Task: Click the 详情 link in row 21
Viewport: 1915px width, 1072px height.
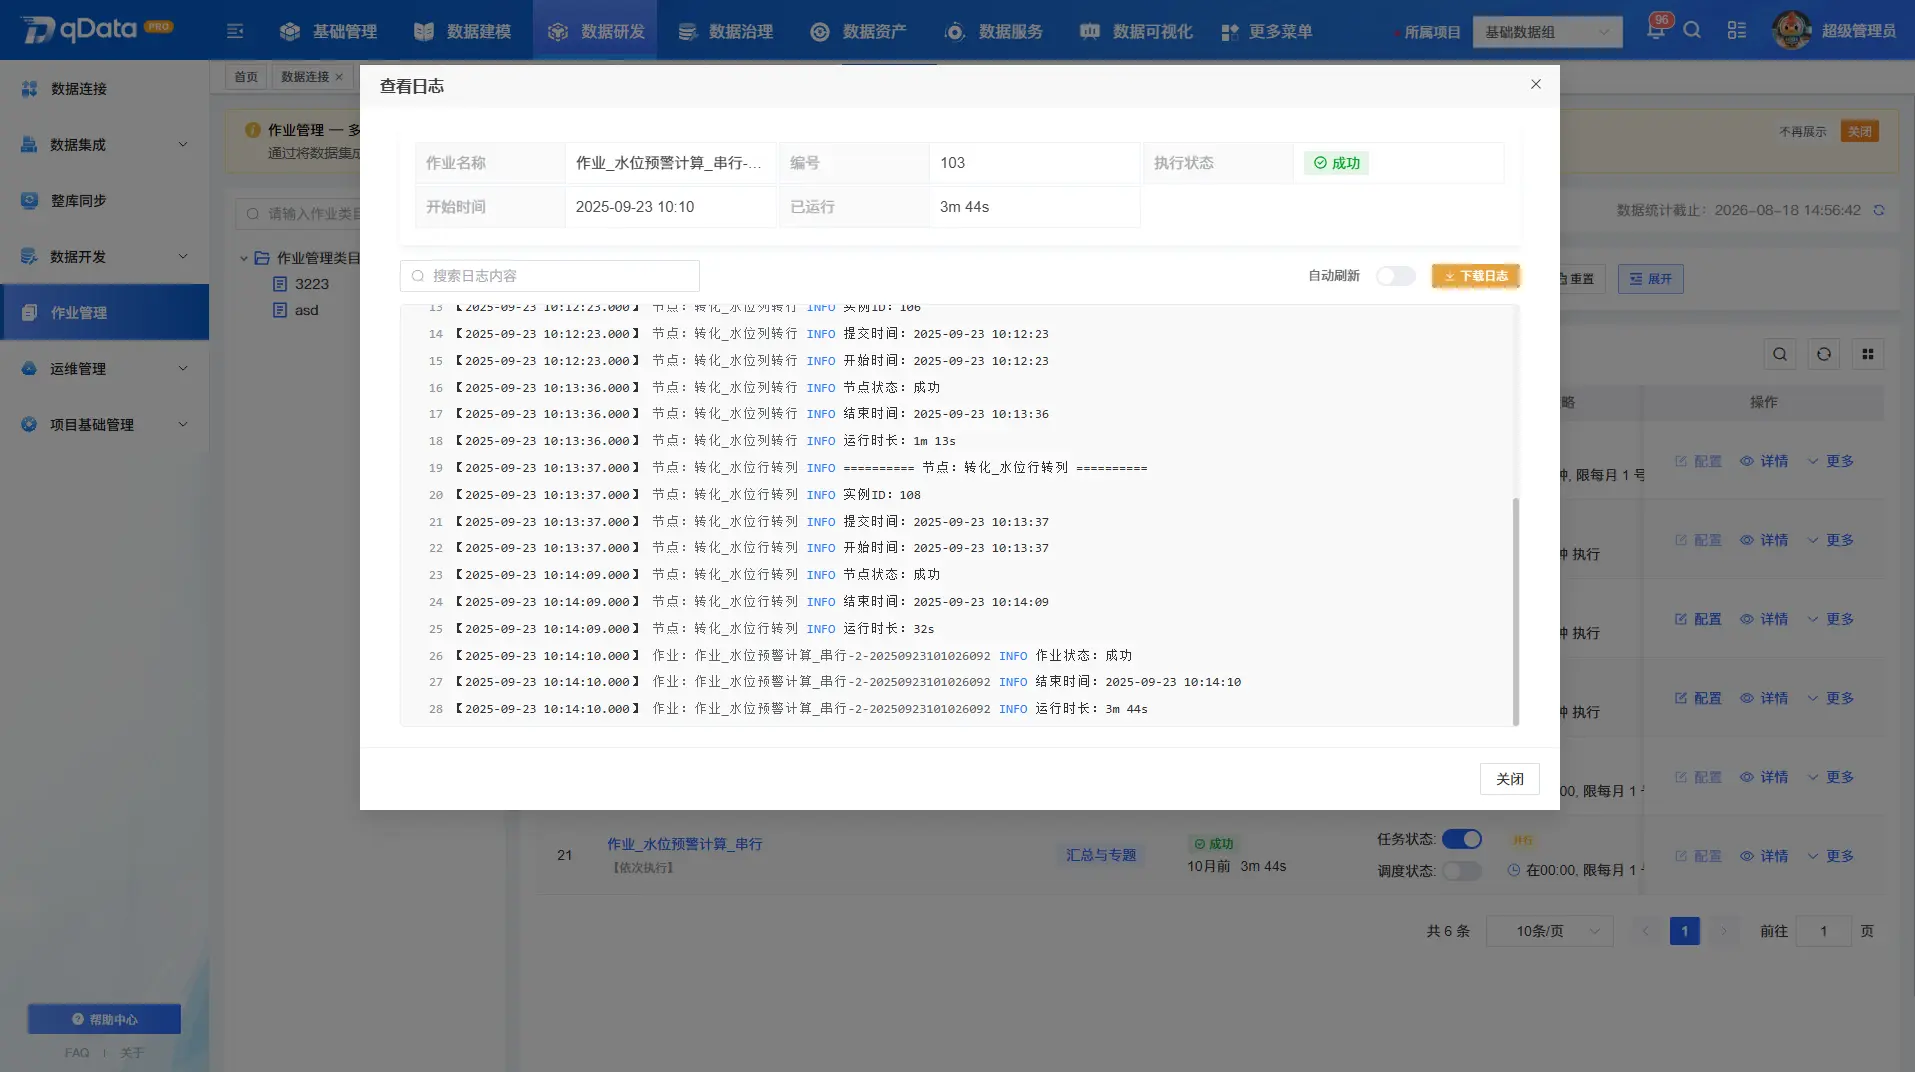Action: pyautogui.click(x=1764, y=856)
